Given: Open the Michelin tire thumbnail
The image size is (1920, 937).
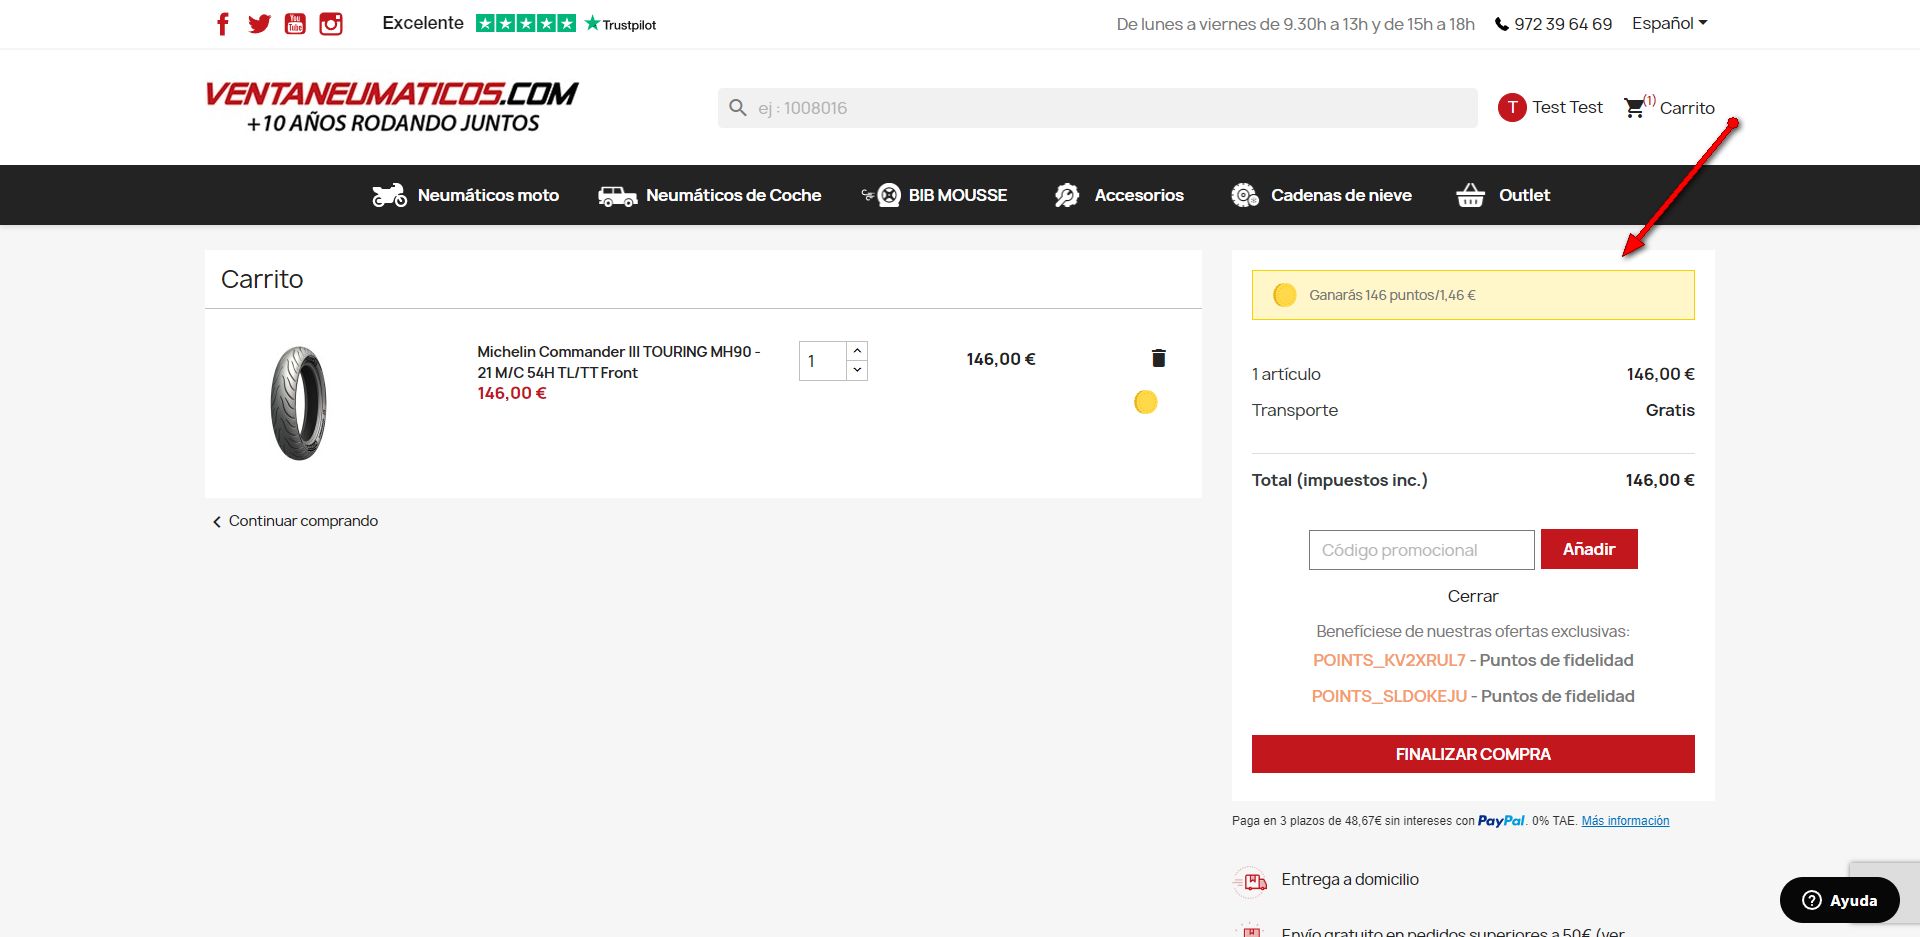Looking at the screenshot, I should click(x=299, y=403).
